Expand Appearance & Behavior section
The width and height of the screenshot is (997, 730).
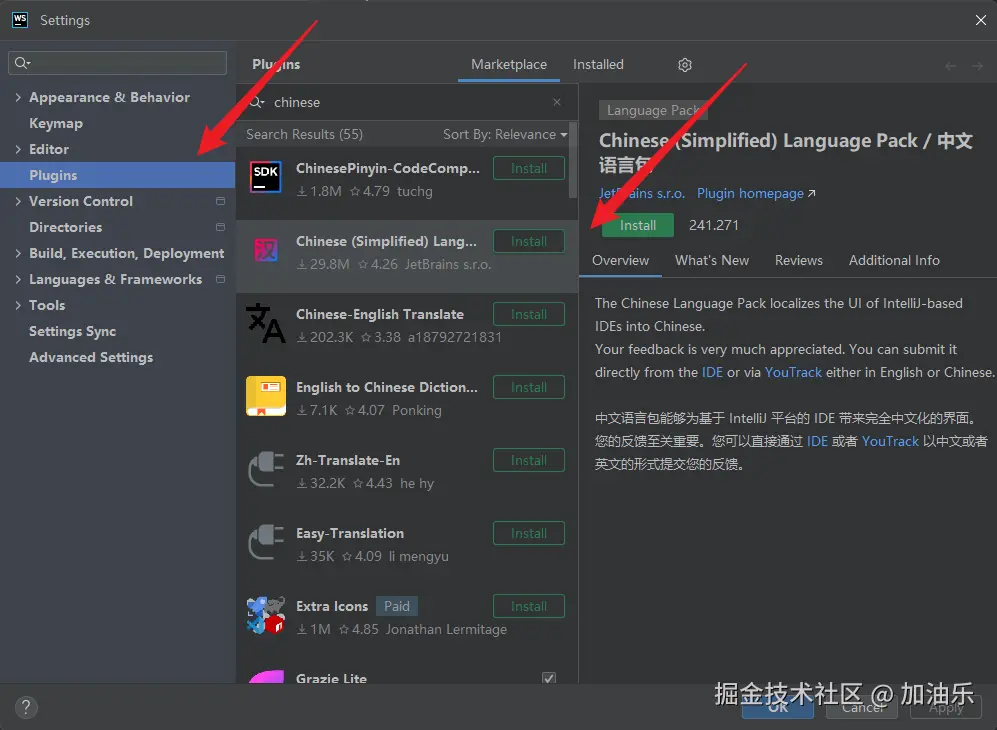pyautogui.click(x=18, y=97)
